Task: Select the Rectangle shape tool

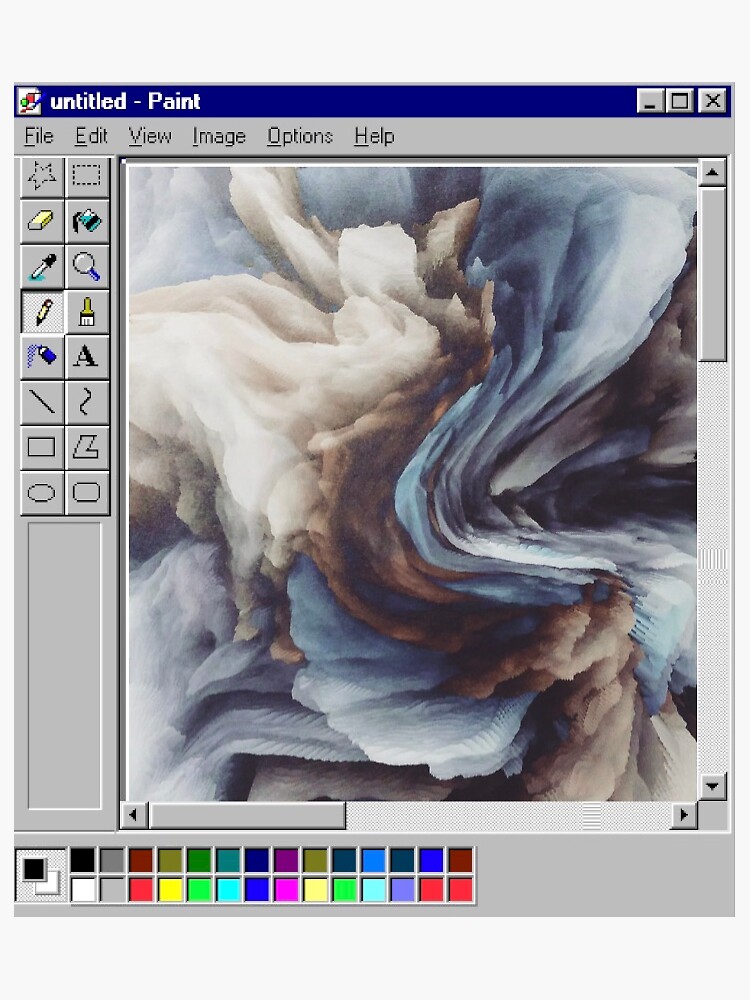Action: click(42, 448)
